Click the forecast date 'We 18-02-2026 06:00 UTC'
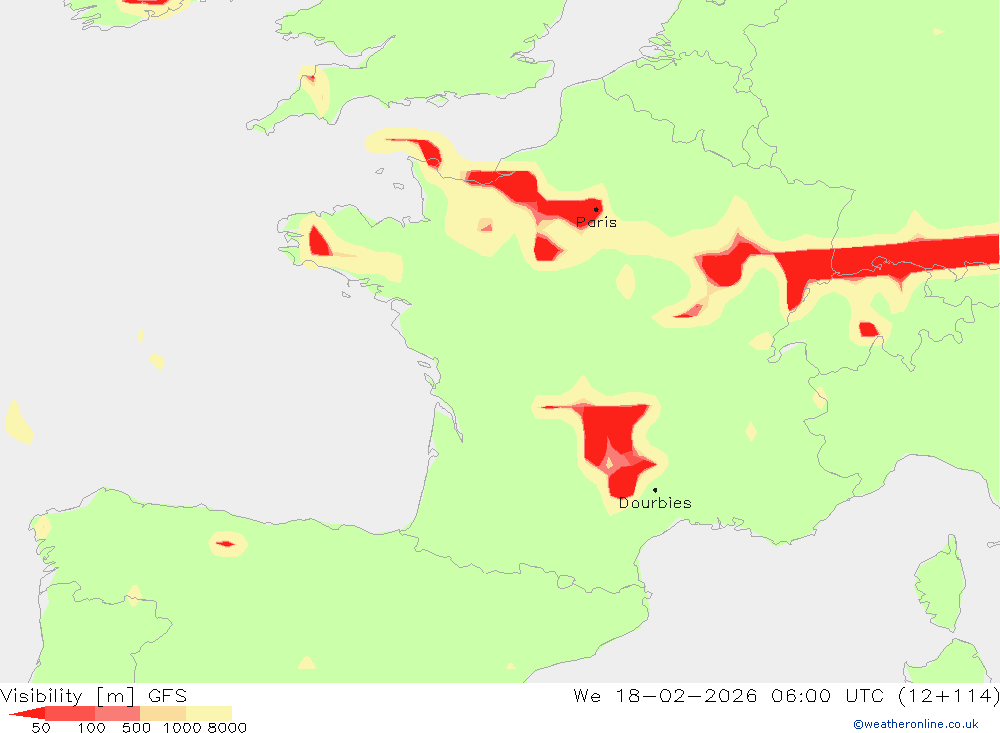The width and height of the screenshot is (1000, 733). [729, 695]
